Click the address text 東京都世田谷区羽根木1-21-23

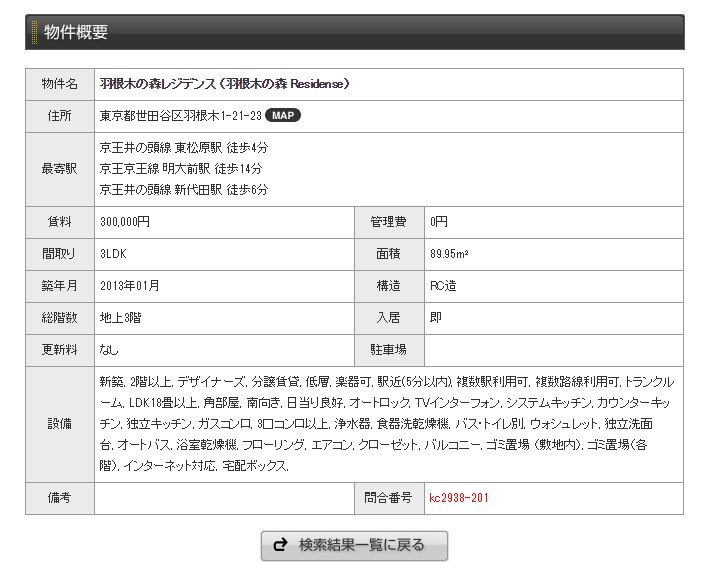[x=180, y=115]
